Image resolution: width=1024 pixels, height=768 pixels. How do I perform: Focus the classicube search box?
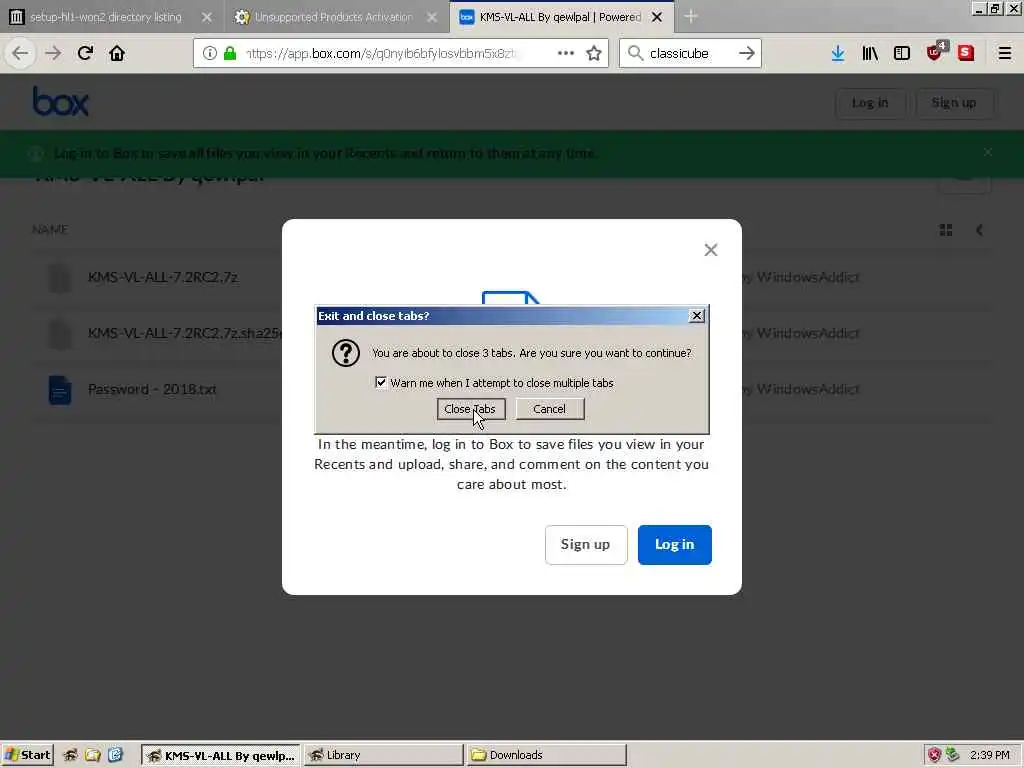pyautogui.click(x=689, y=53)
